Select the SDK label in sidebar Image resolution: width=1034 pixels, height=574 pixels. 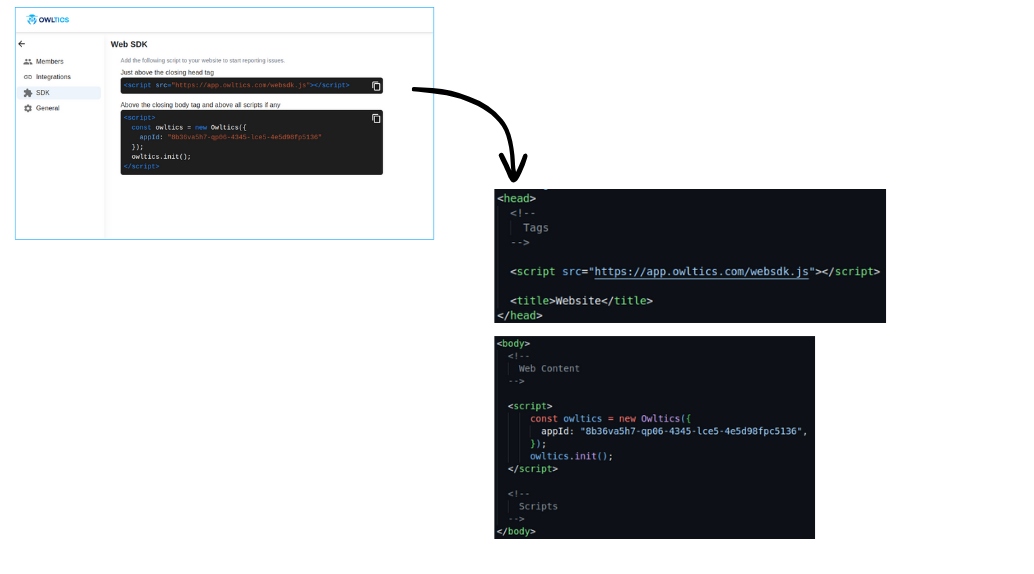click(43, 93)
